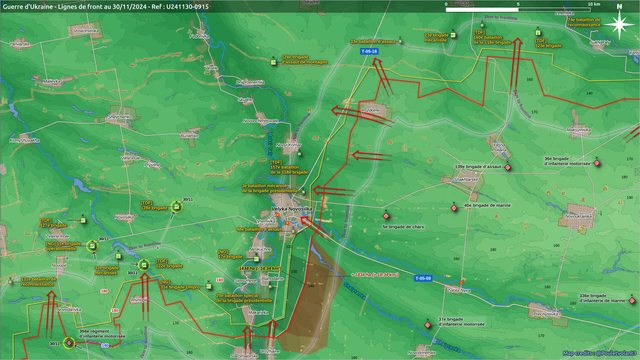The image size is (640, 360).
Task: Click the T-05-18 blue road sign
Action: pos(369,51)
